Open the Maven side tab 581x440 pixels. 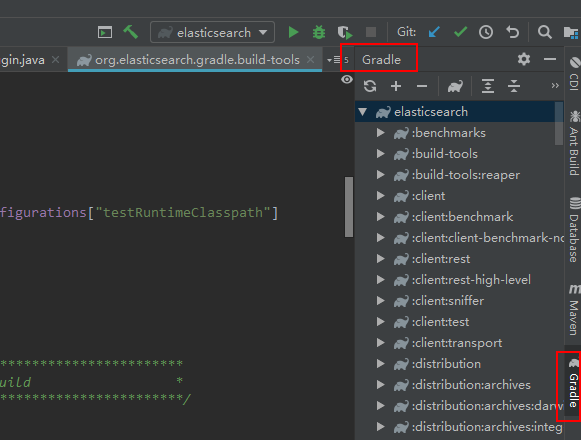(x=574, y=310)
